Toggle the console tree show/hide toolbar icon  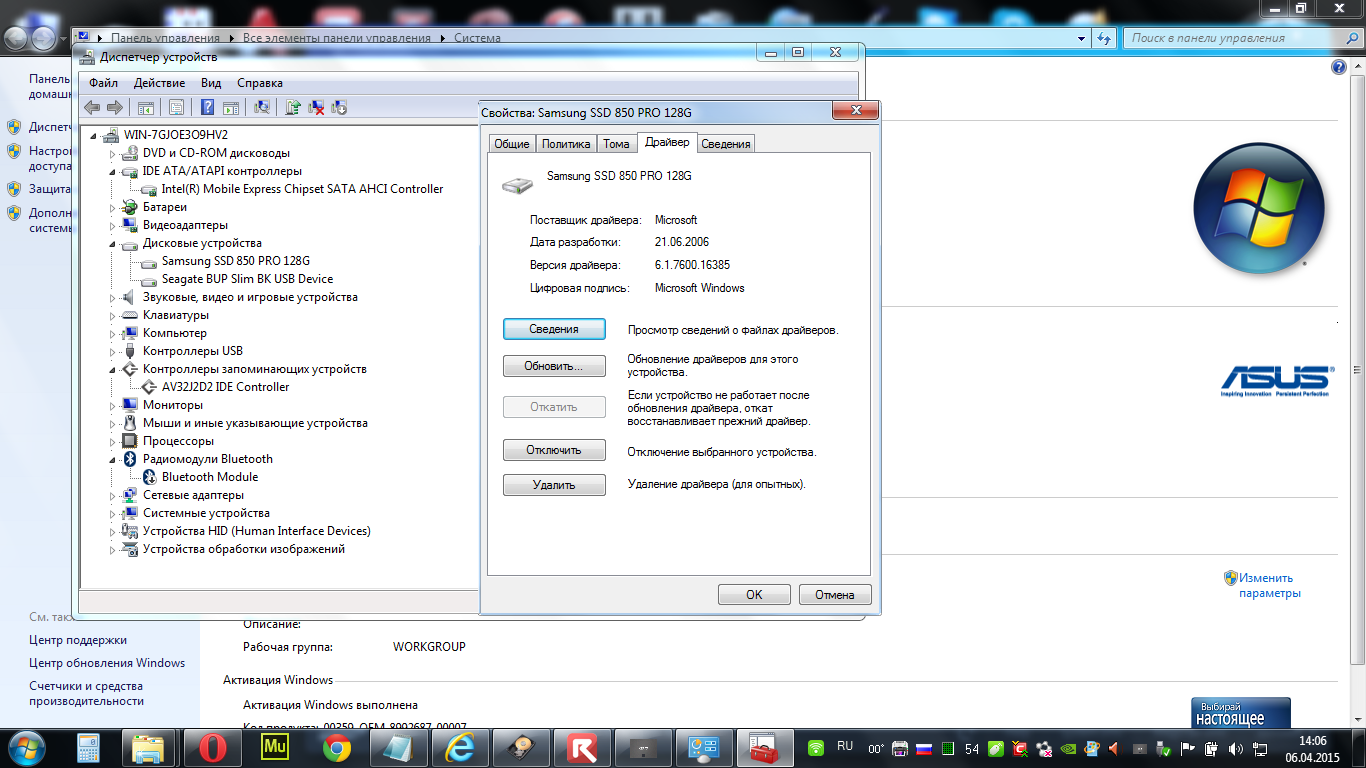145,107
